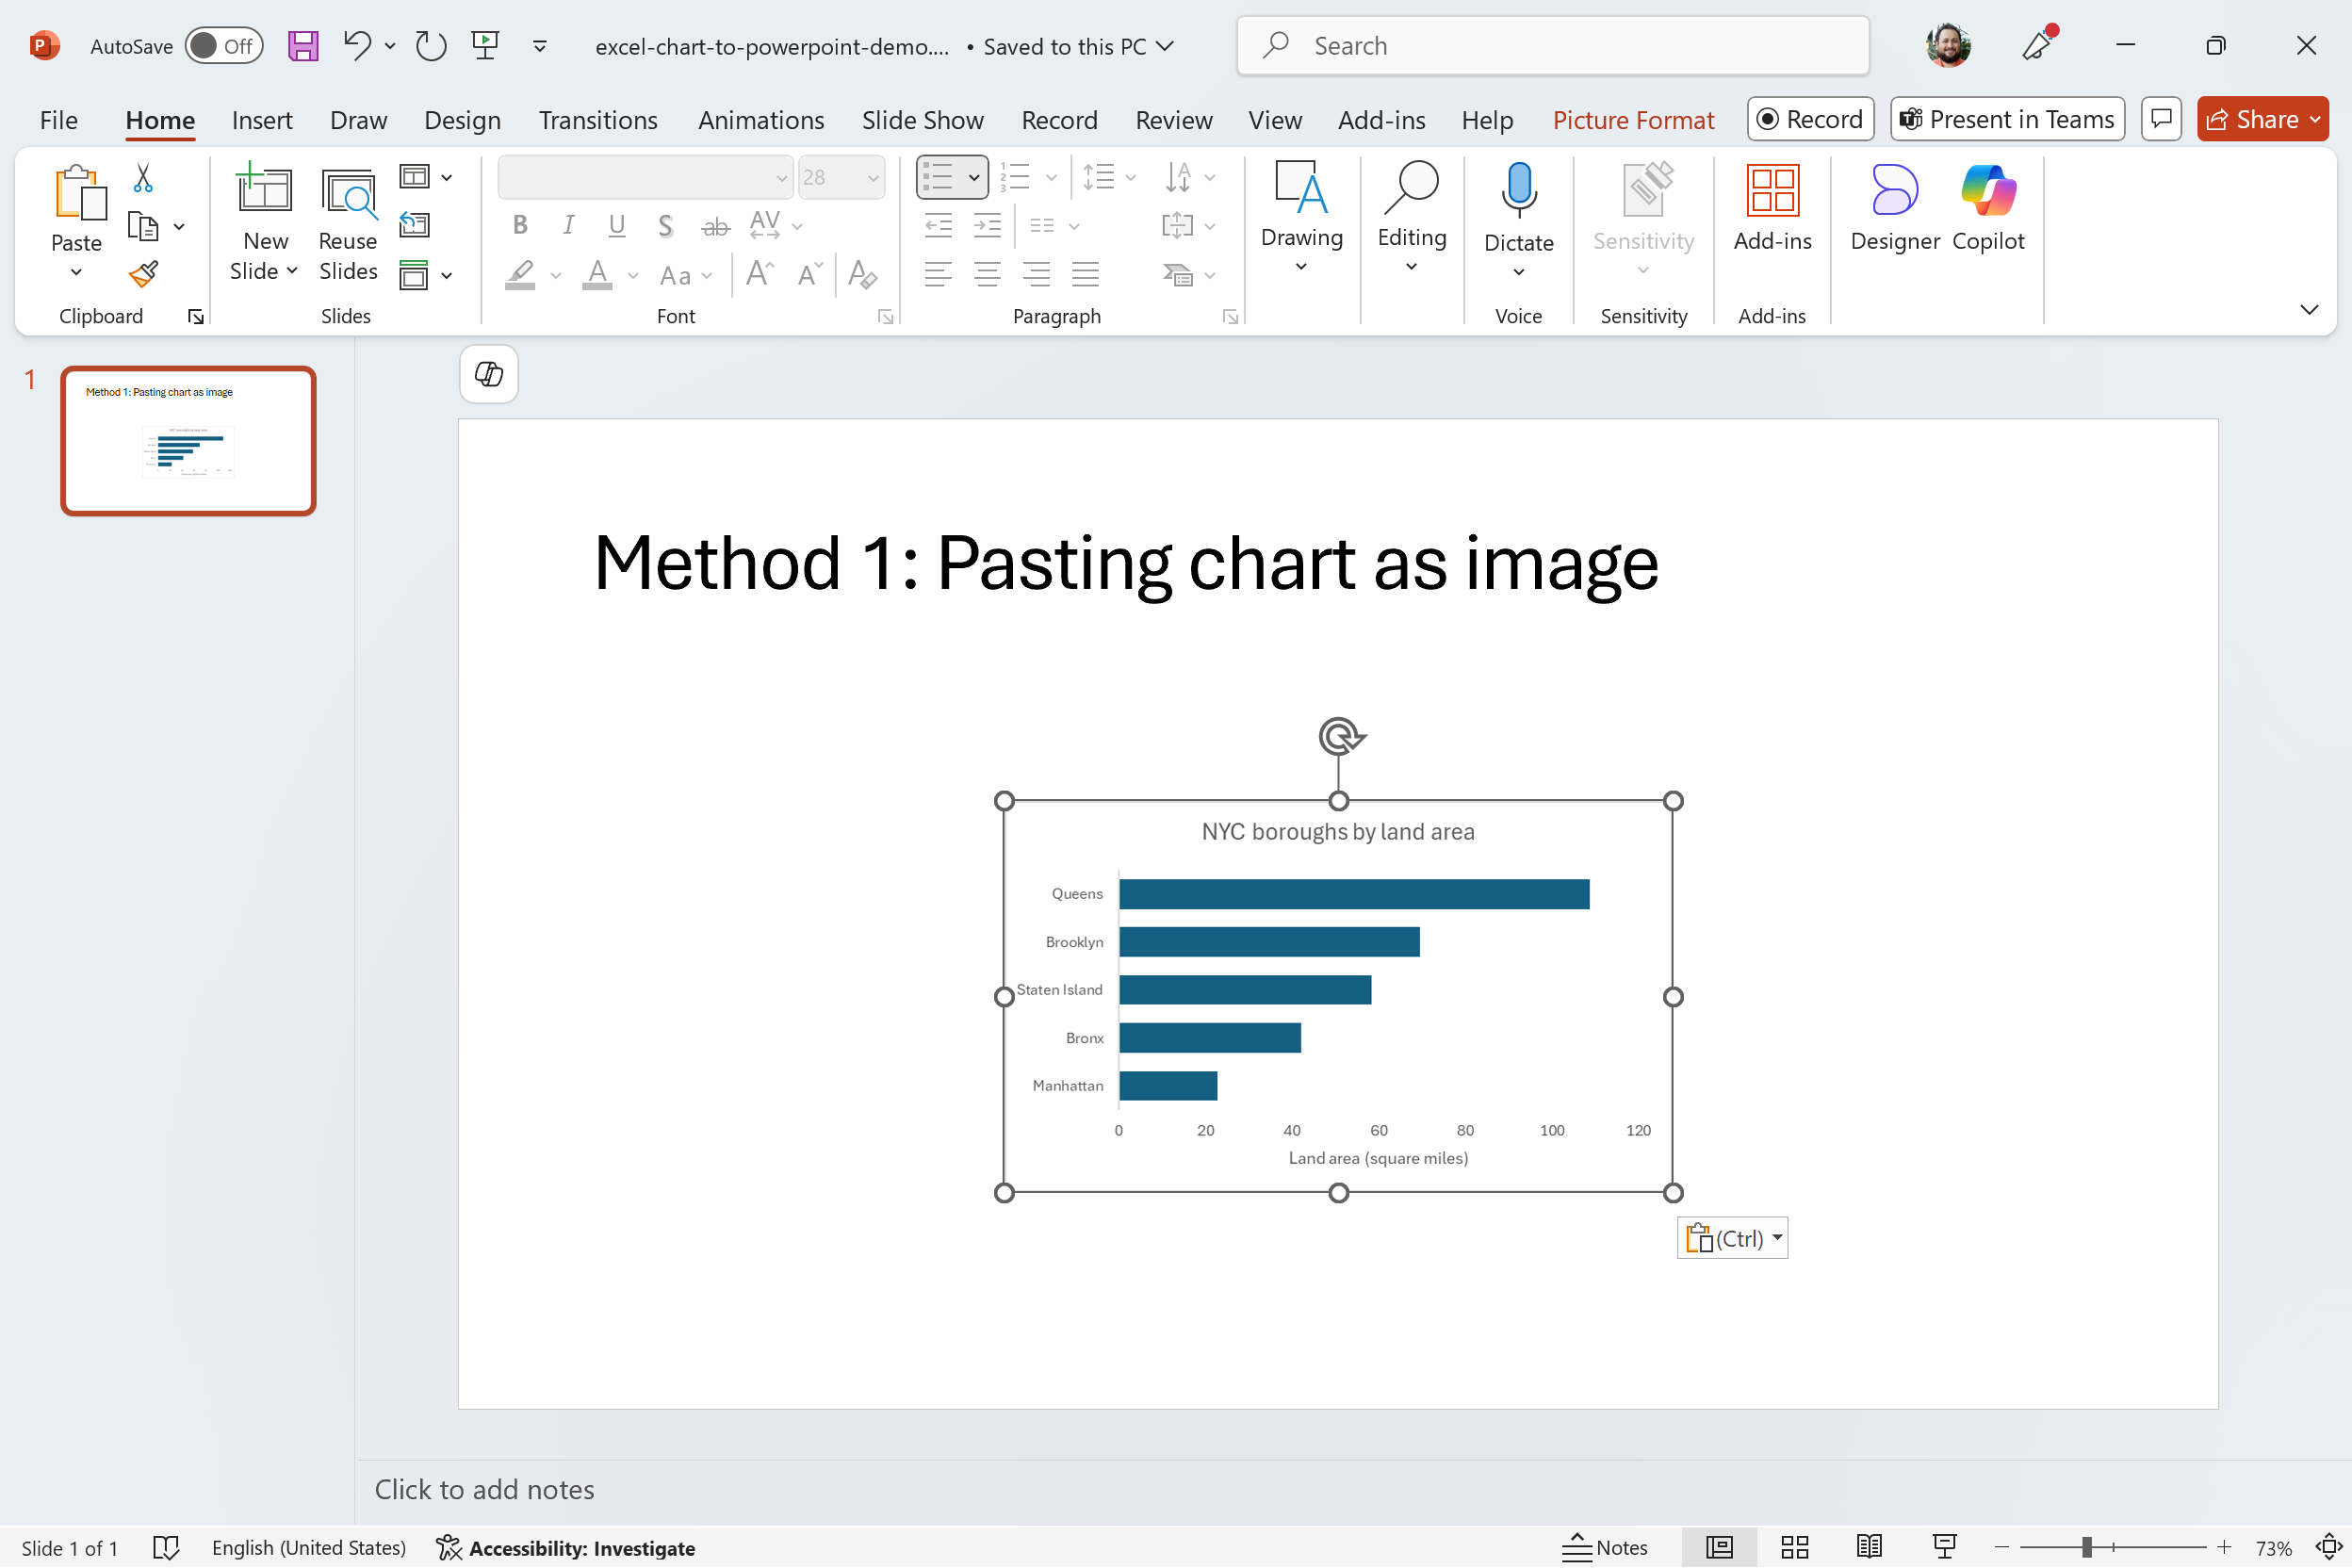
Task: Expand the Paste Options (Ctrl) dropdown
Action: click(1732, 1238)
